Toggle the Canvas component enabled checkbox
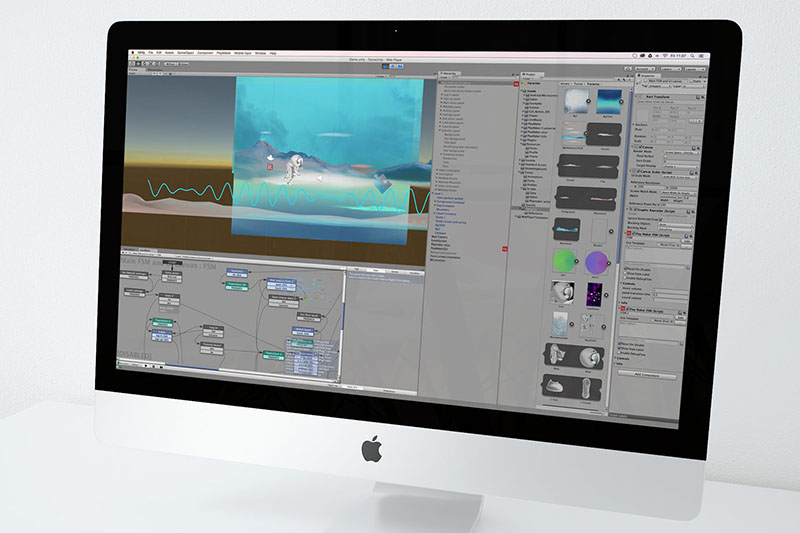The image size is (800, 533). 640,147
